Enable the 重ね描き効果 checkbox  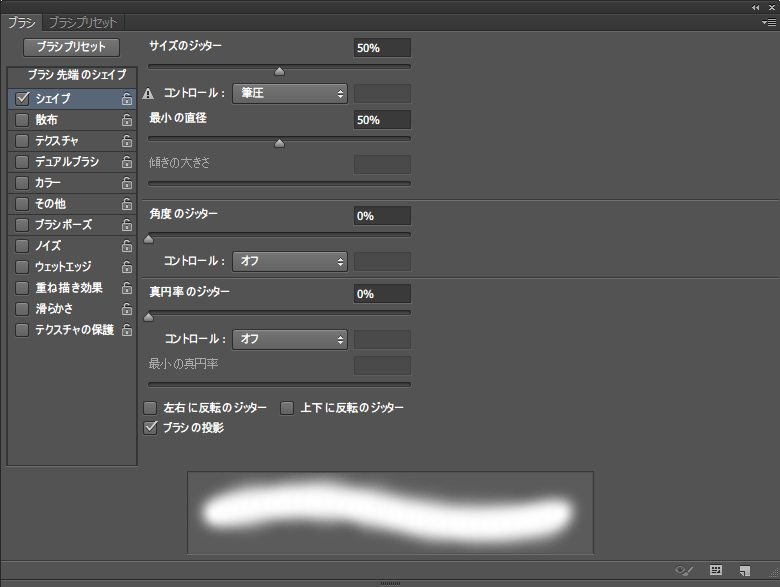(22, 288)
